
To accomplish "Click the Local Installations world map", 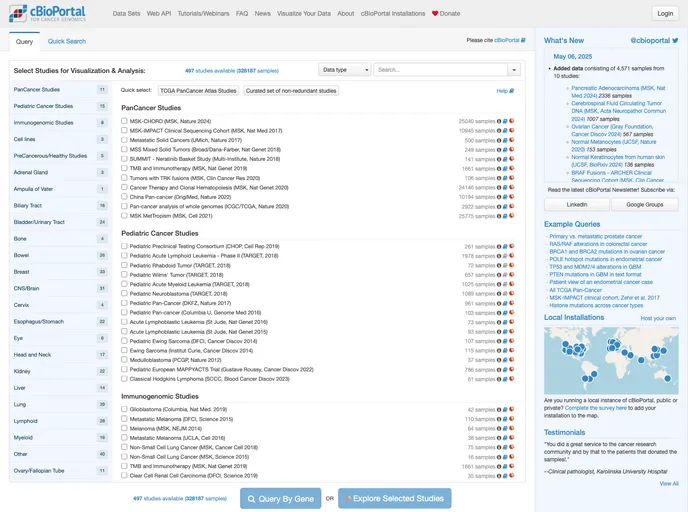I will pos(611,360).
